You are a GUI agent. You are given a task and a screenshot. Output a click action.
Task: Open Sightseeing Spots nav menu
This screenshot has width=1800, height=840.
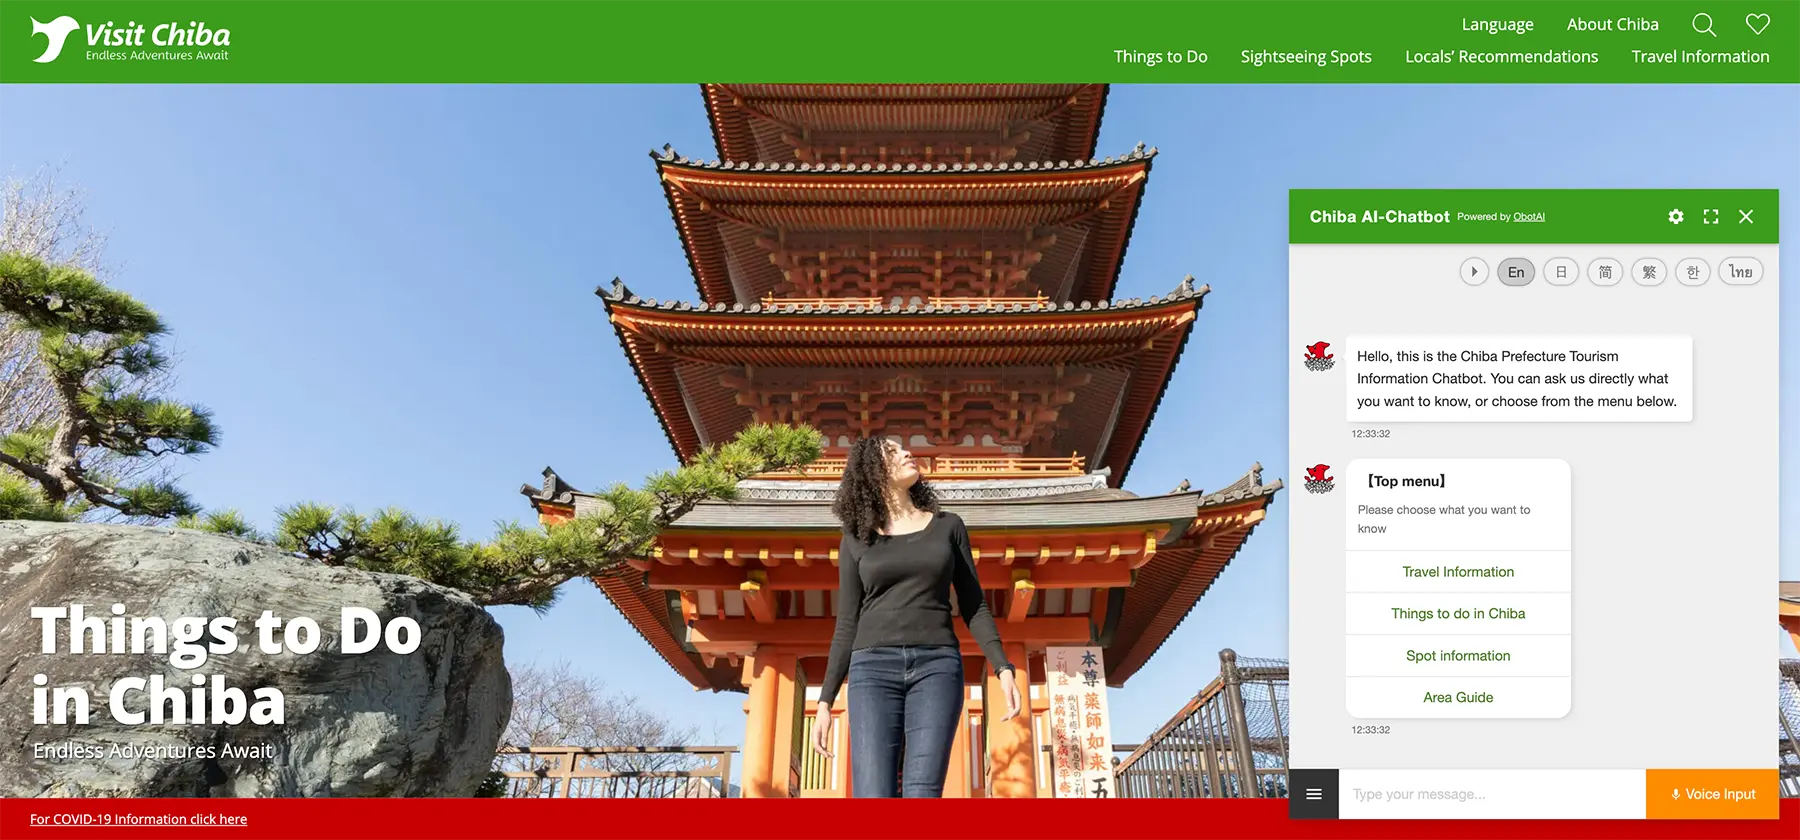point(1306,57)
